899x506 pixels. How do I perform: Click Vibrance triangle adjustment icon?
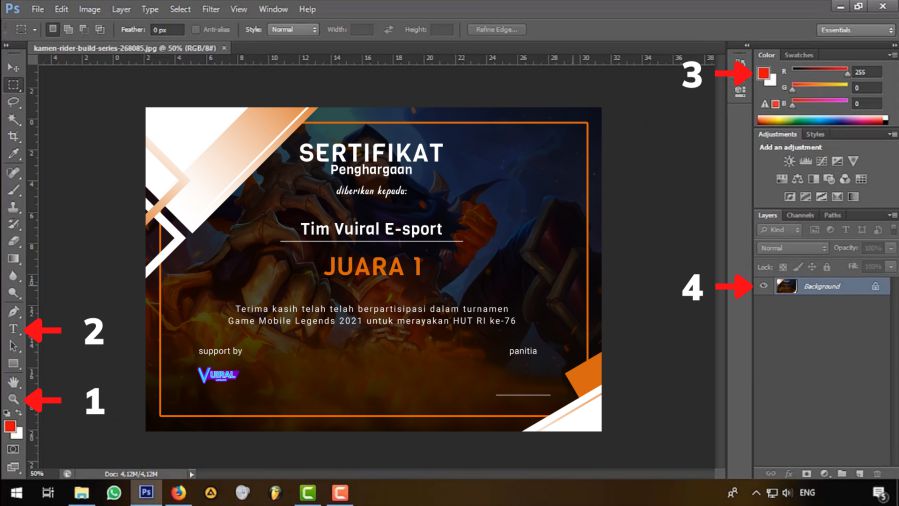pos(853,162)
